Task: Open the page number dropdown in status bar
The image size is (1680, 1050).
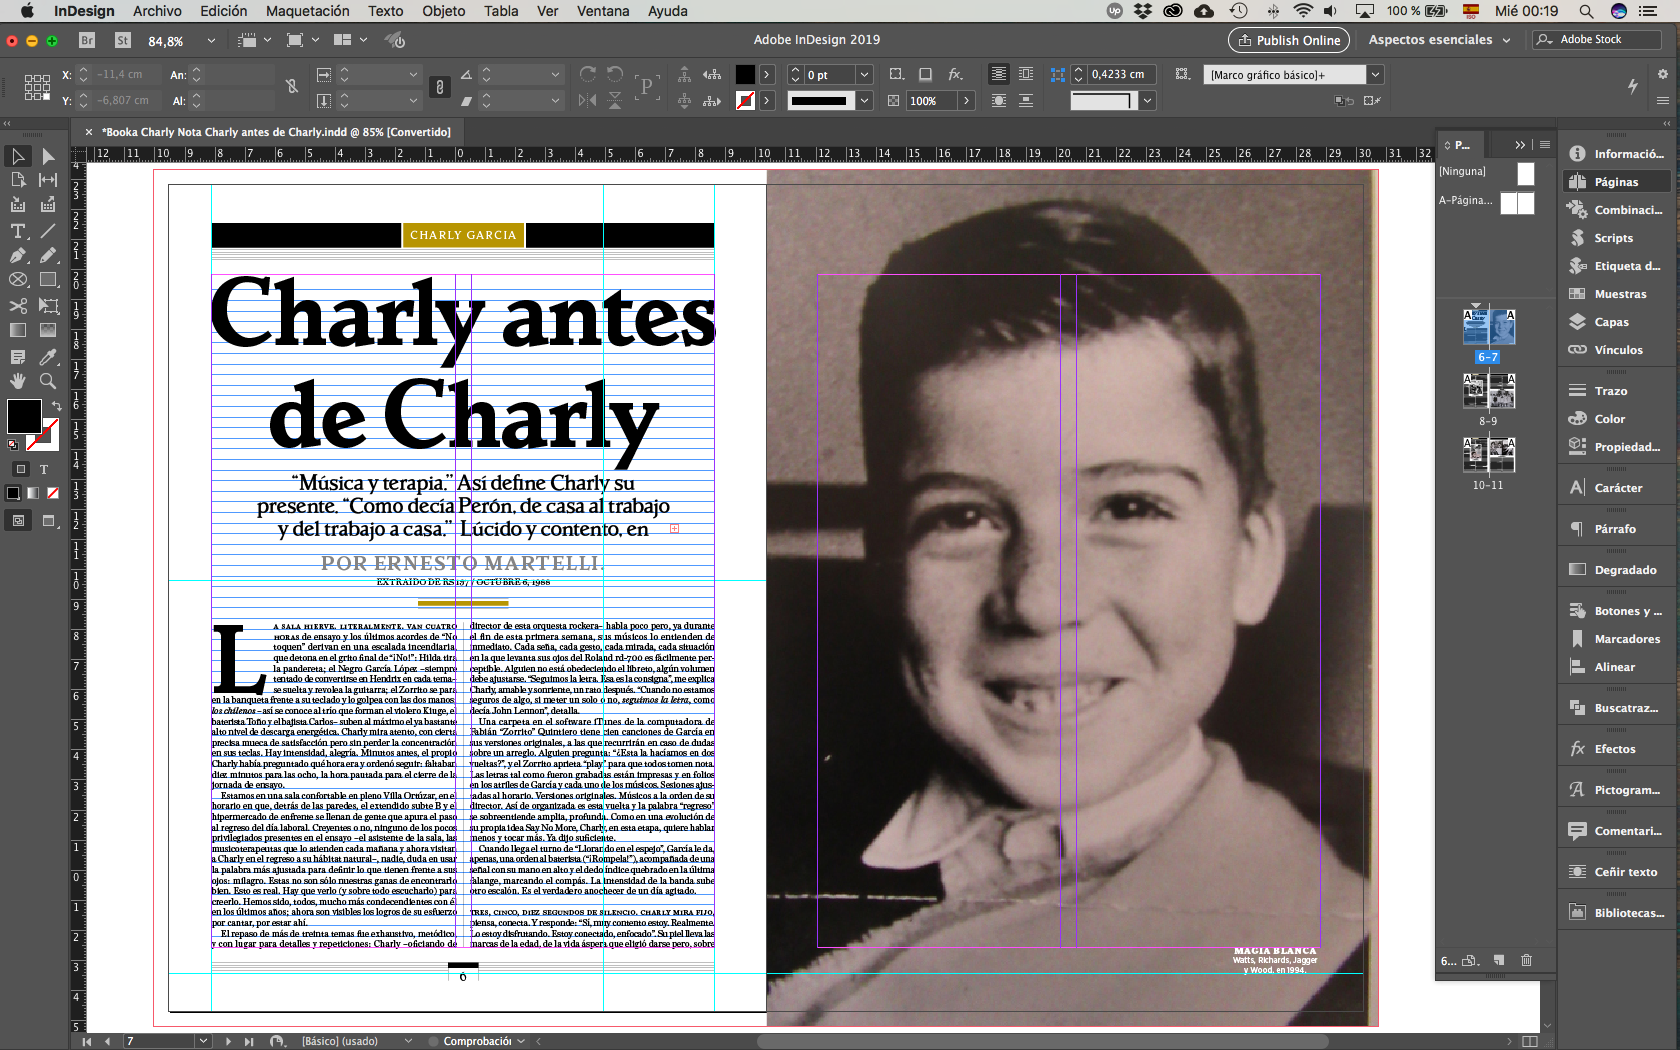Action: tap(204, 1041)
